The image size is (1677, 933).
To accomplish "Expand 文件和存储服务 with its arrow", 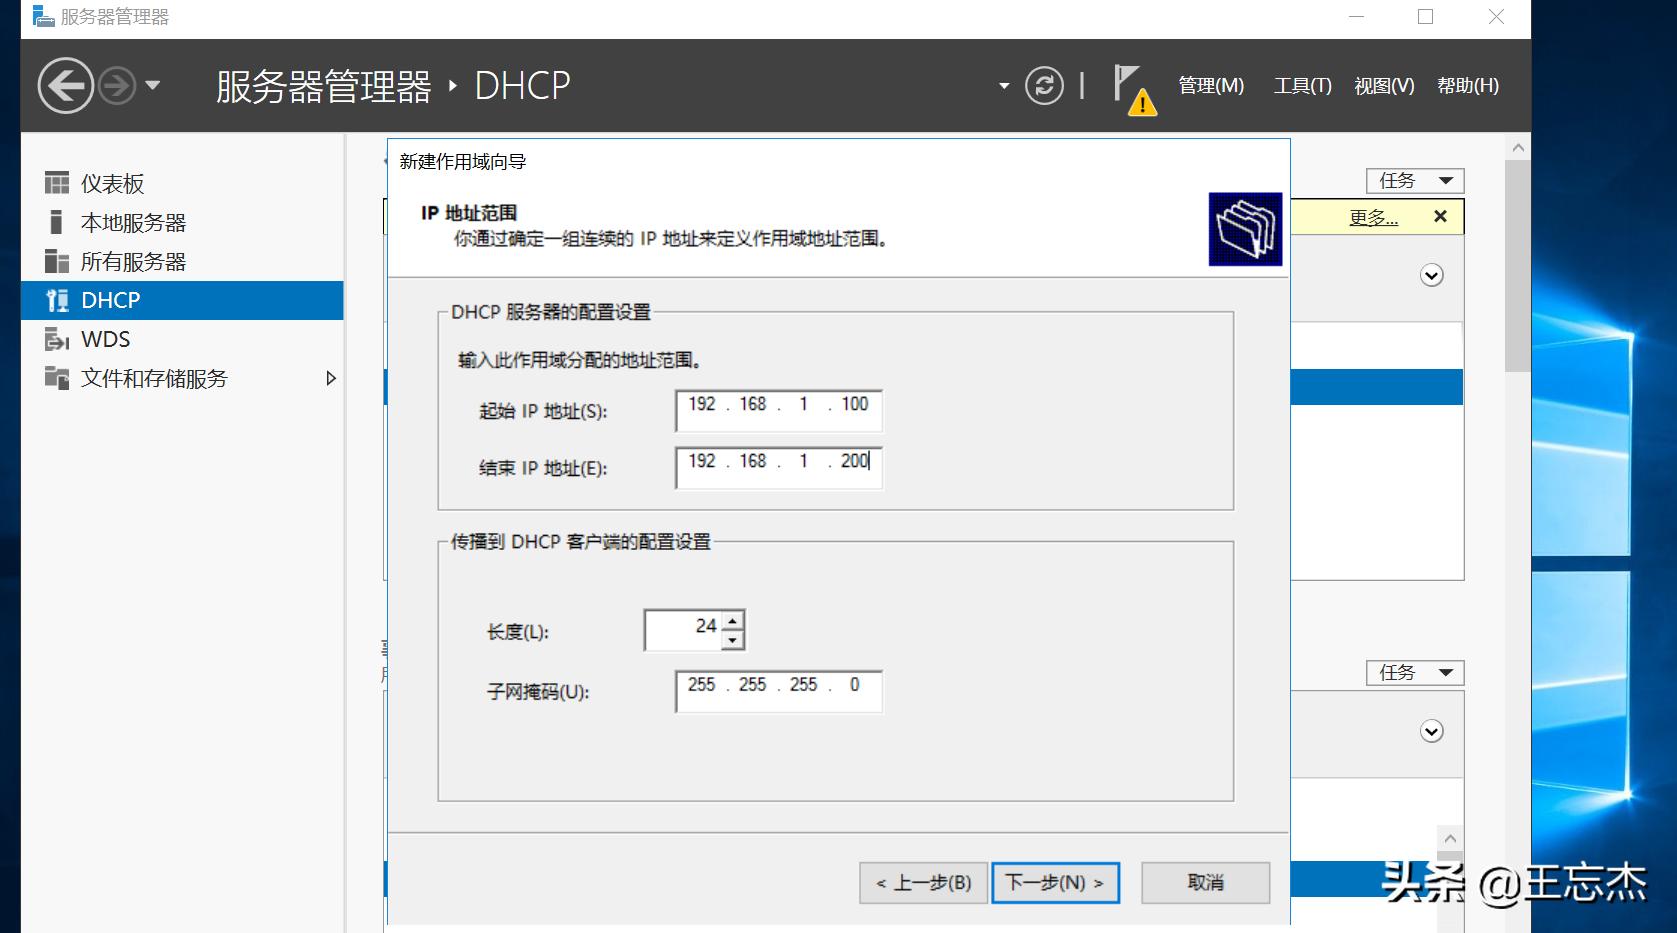I will (x=331, y=378).
